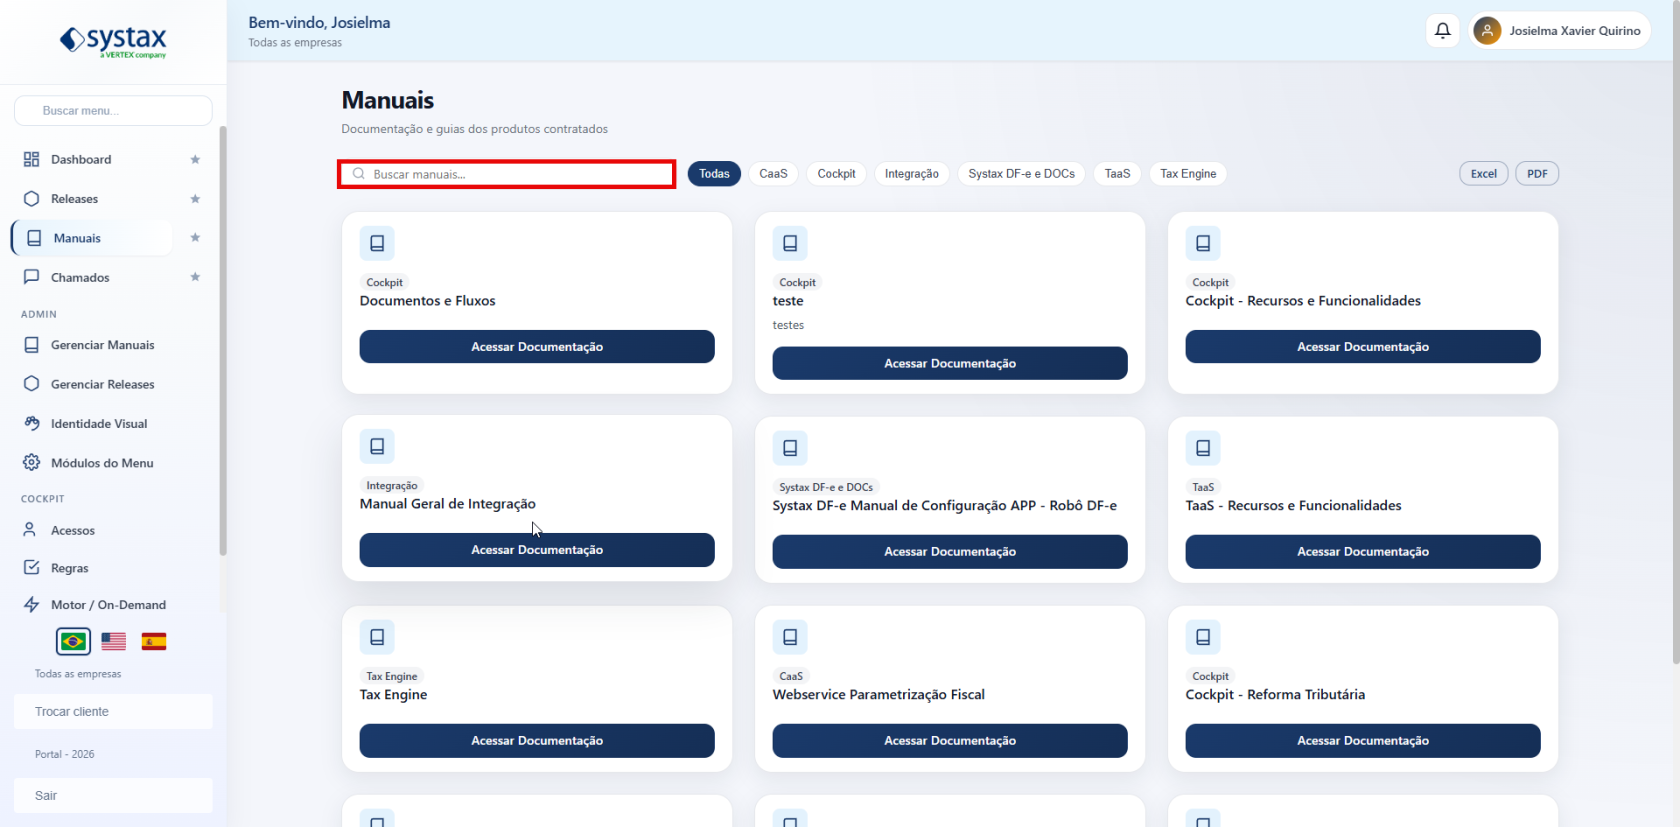The image size is (1680, 827).
Task: Click book icon on Manual Geral de Integração card
Action: [x=377, y=446]
